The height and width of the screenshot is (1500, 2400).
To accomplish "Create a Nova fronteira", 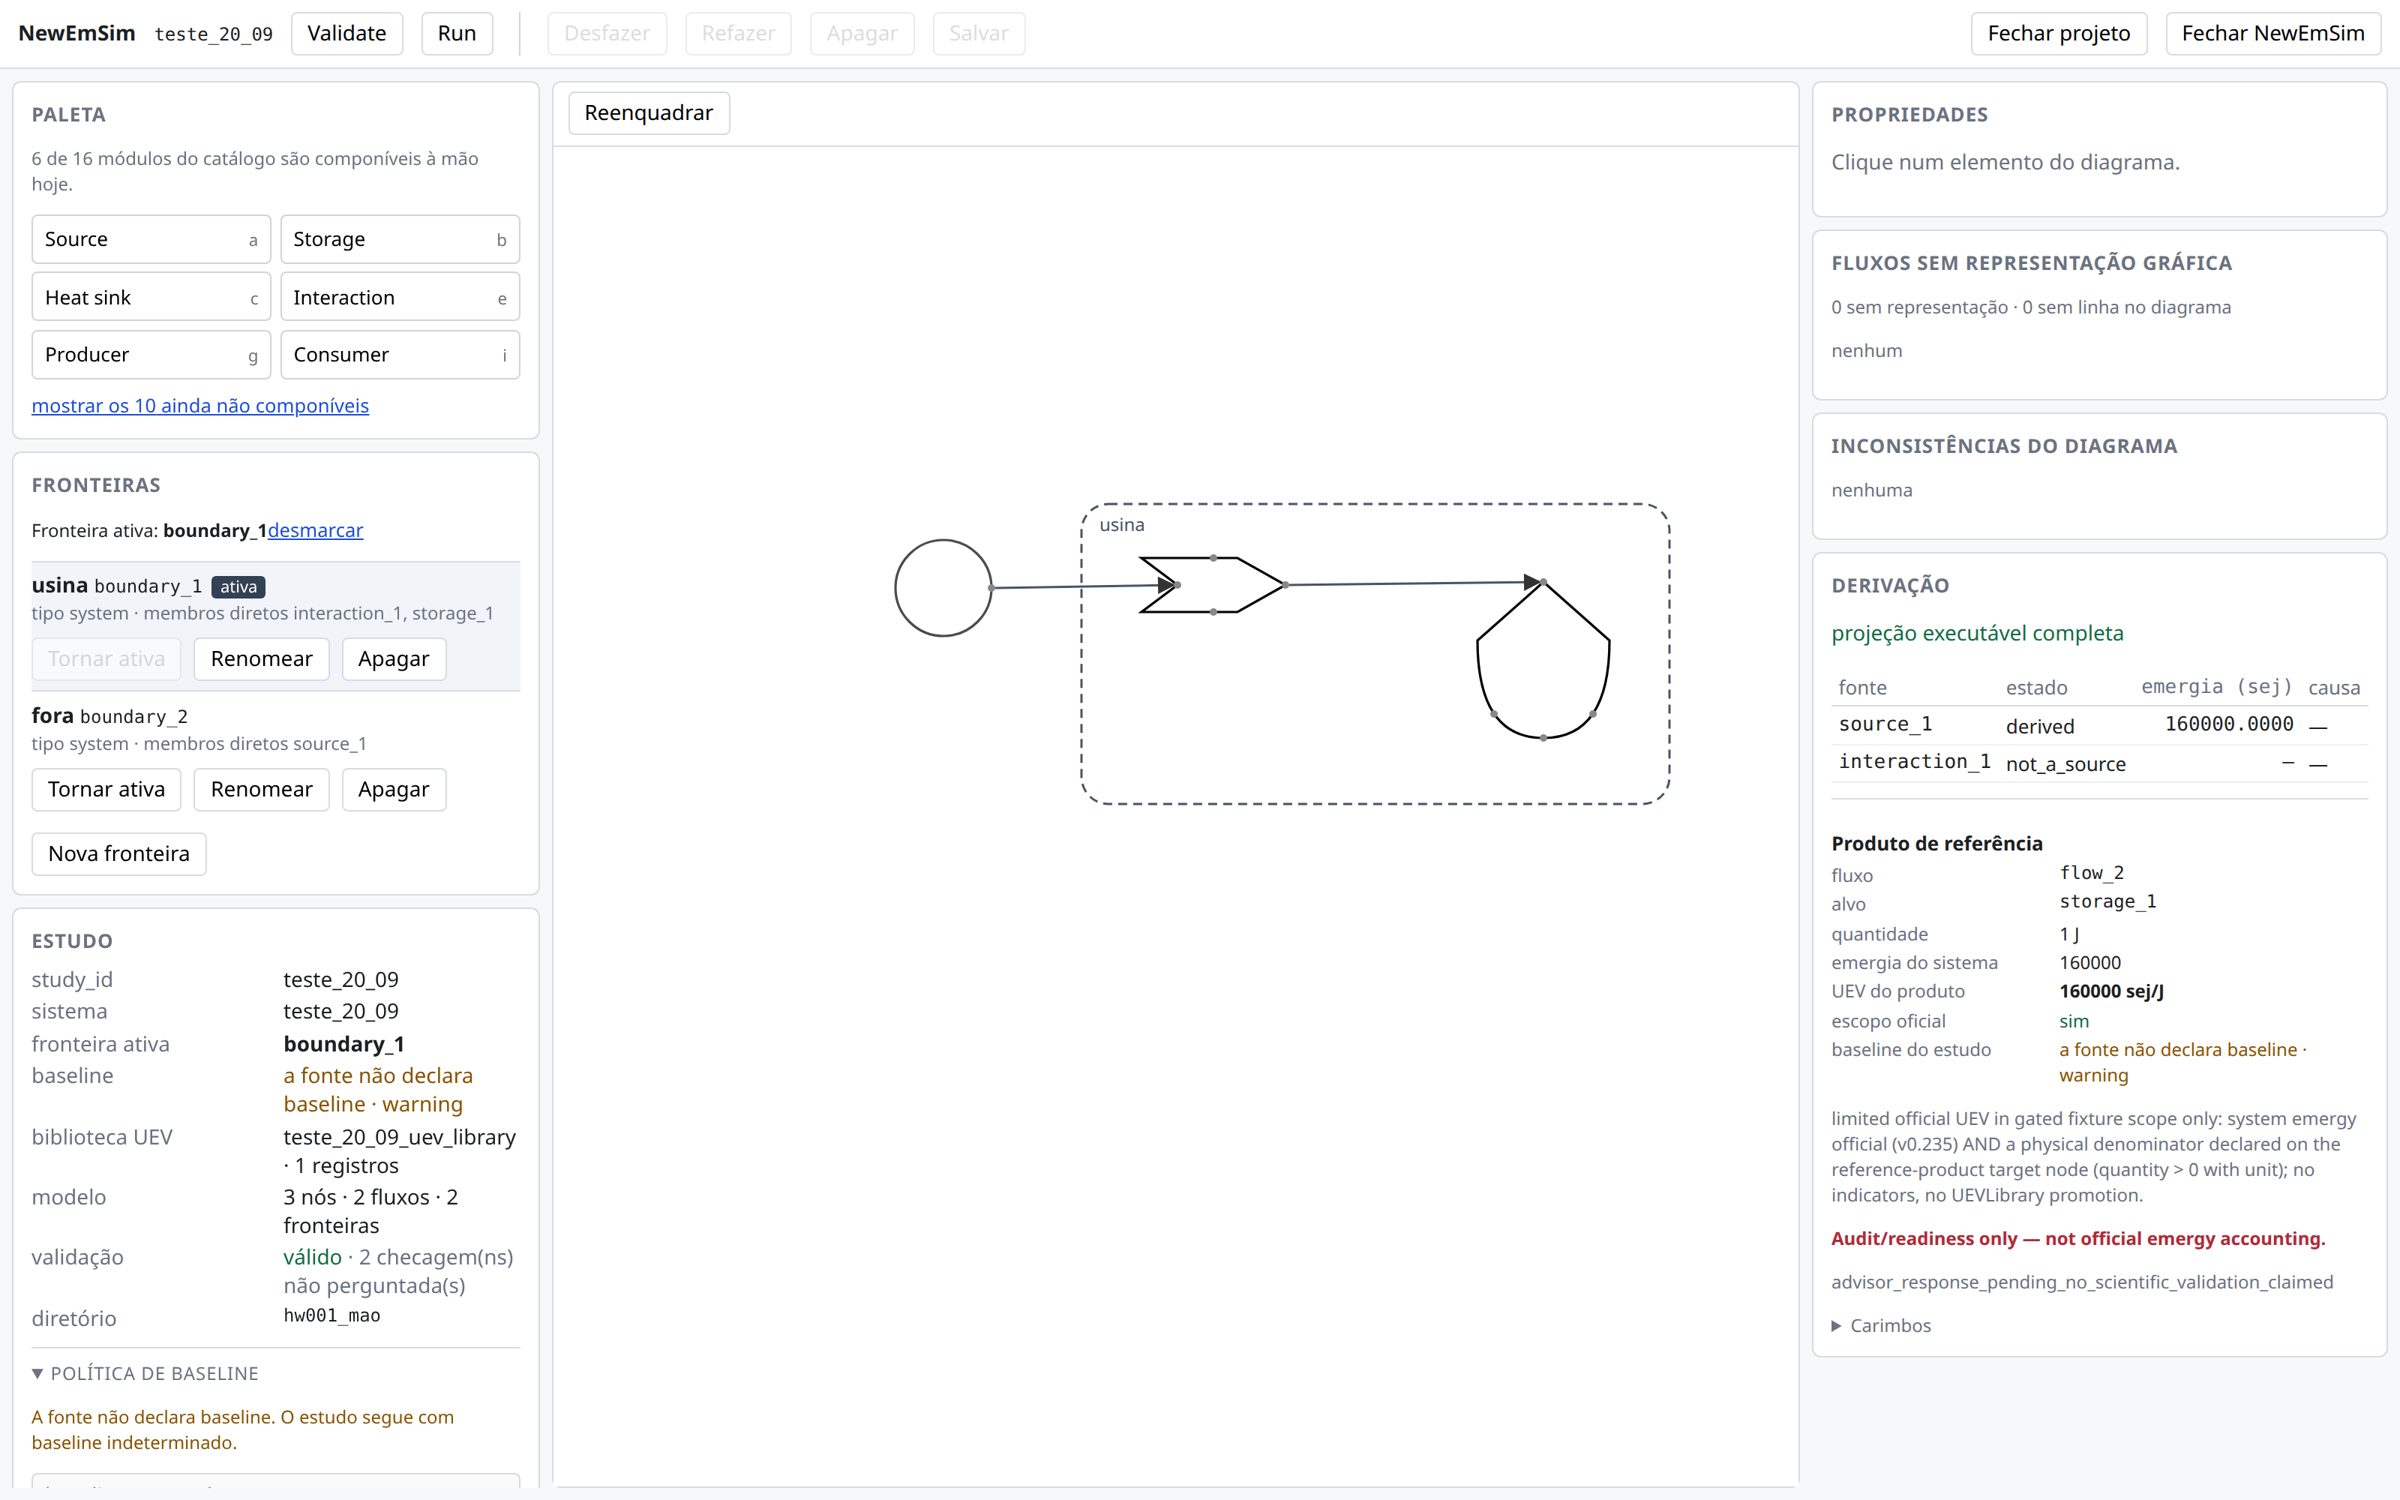I will pyautogui.click(x=119, y=854).
